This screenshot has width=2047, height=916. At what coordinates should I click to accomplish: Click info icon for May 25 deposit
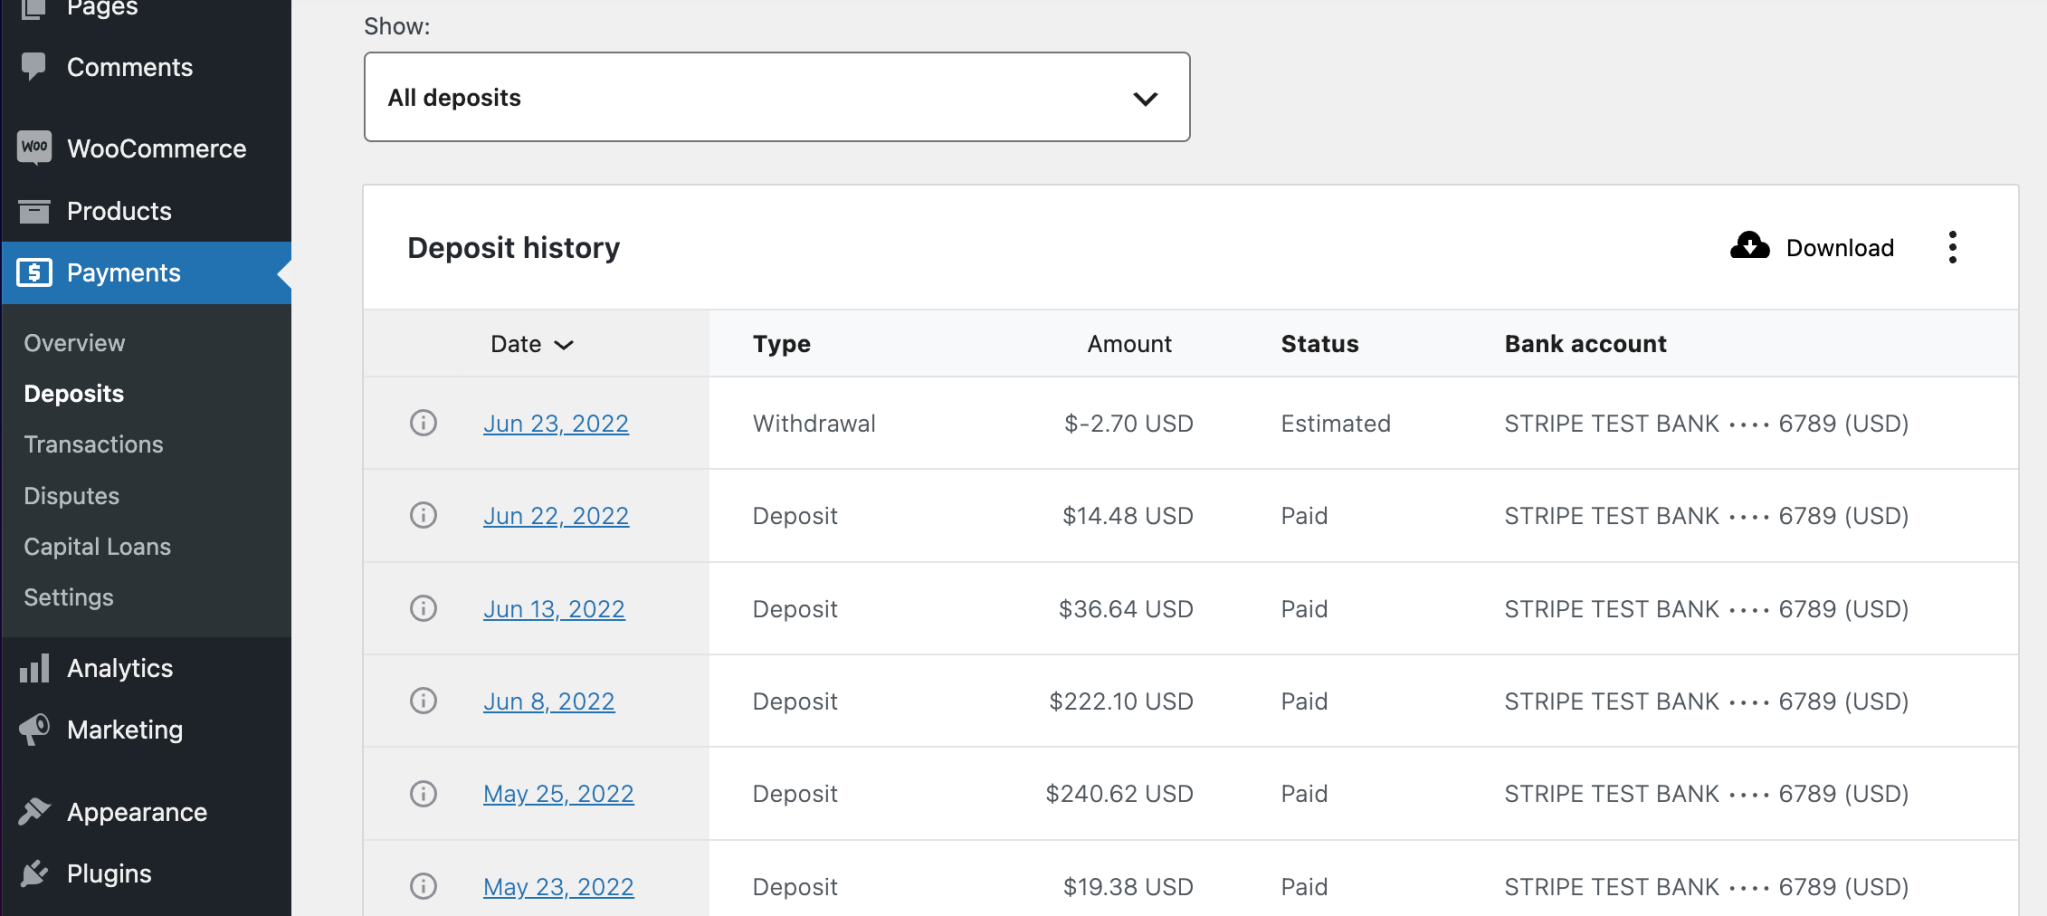pos(423,793)
